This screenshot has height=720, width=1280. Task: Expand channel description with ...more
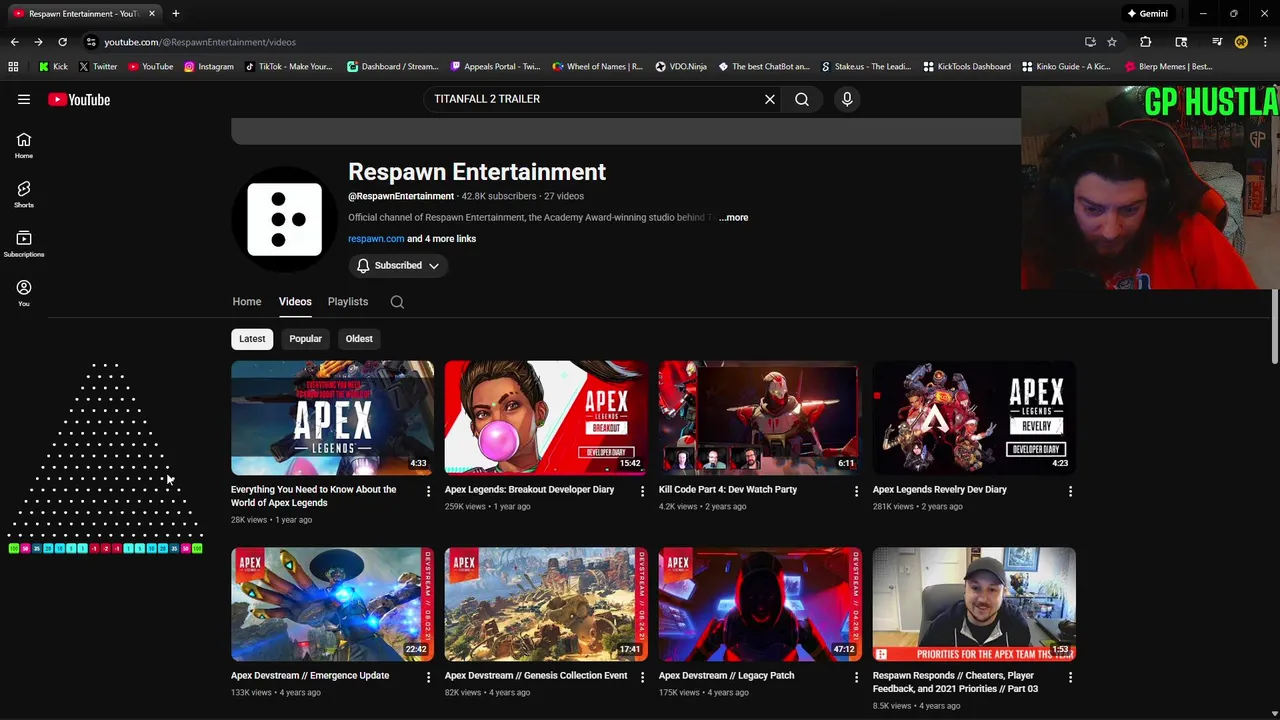pos(733,217)
